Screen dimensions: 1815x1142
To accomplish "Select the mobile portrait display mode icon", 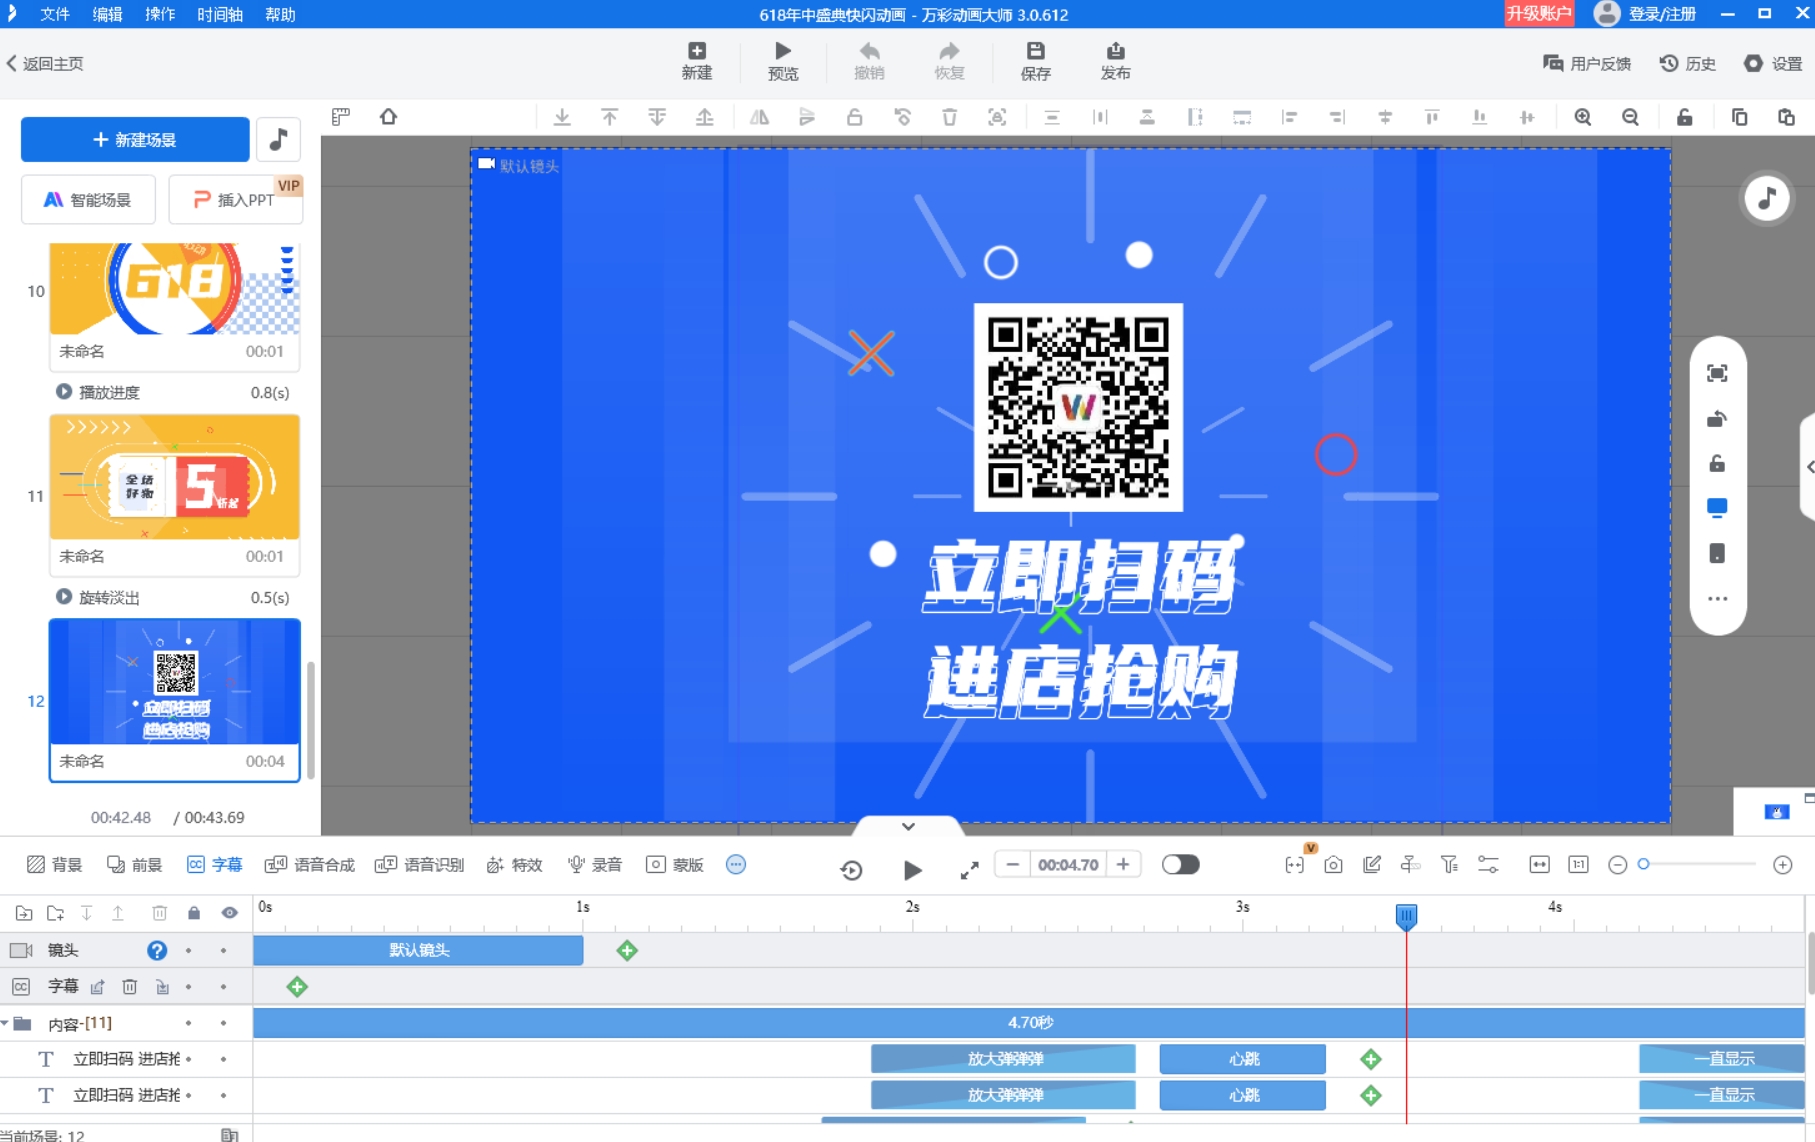I will pos(1717,553).
